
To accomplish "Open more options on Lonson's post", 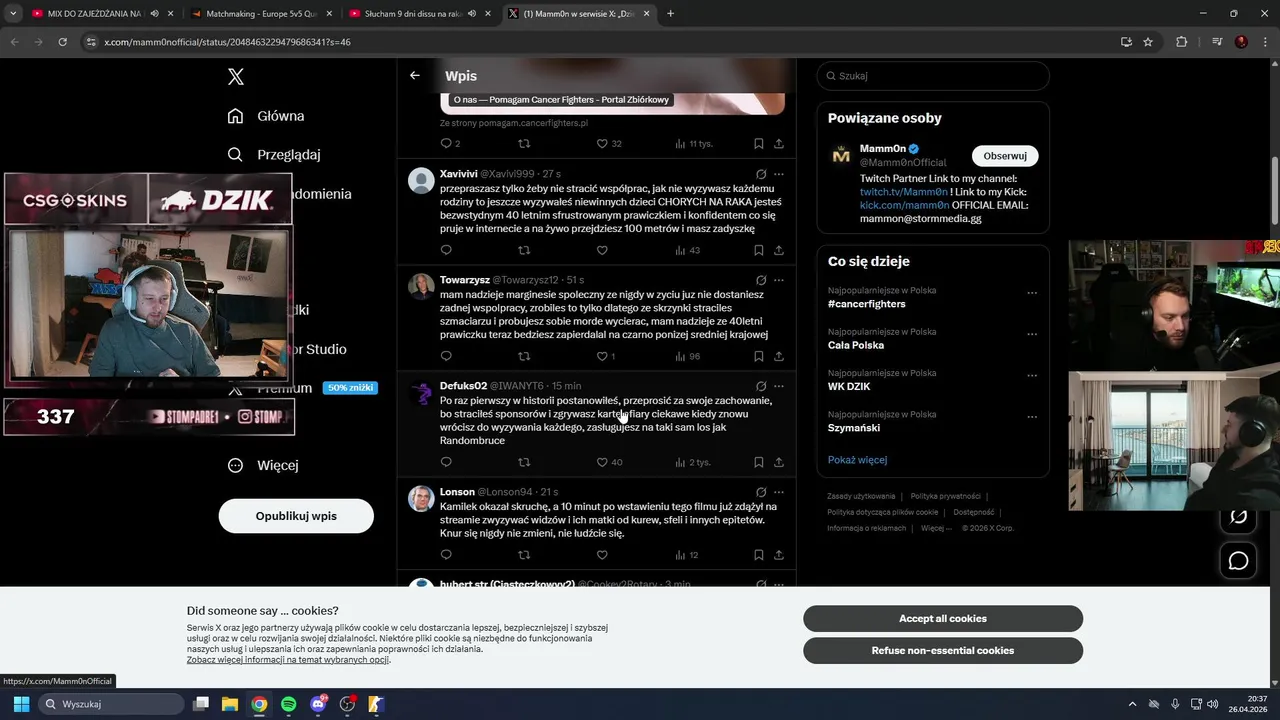I will 779,492.
